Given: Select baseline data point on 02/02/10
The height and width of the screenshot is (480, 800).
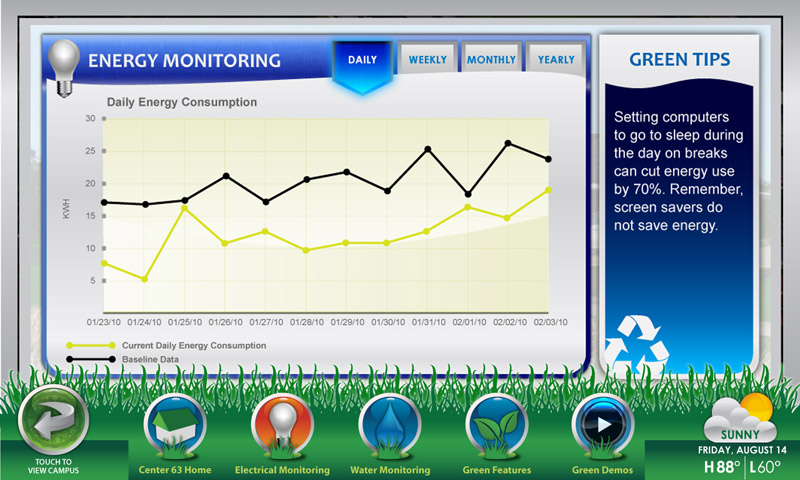Looking at the screenshot, I should point(508,143).
